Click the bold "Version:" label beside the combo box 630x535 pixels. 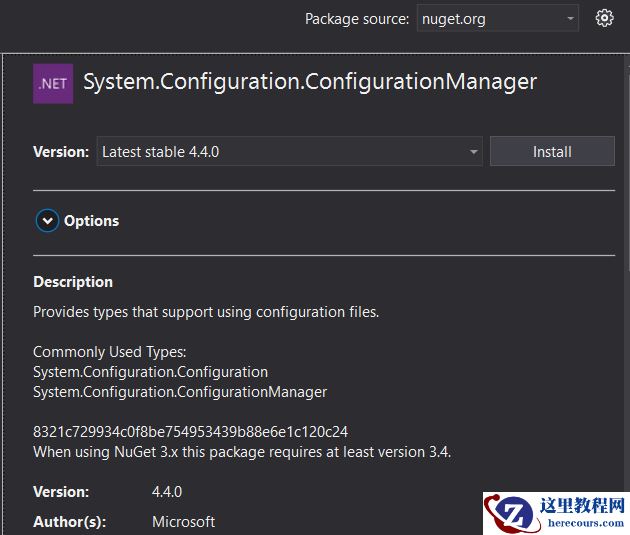(61, 152)
